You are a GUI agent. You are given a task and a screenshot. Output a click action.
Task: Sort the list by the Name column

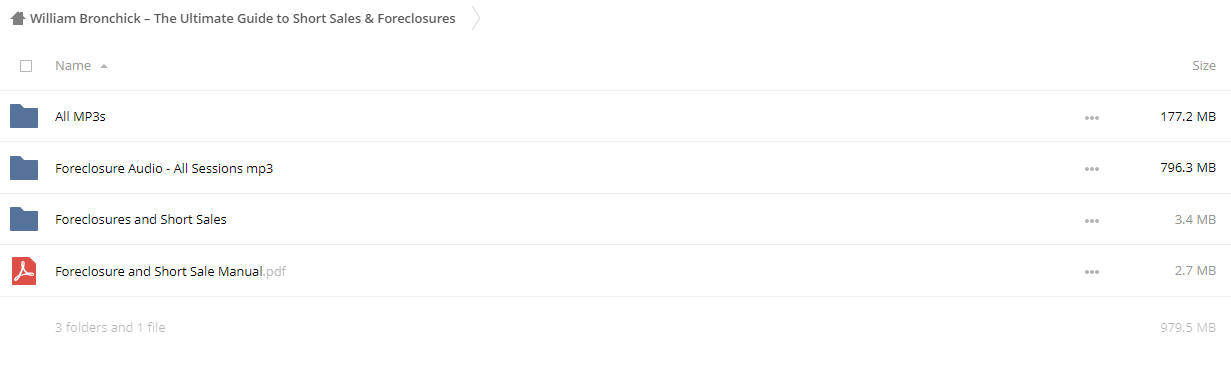pos(73,65)
